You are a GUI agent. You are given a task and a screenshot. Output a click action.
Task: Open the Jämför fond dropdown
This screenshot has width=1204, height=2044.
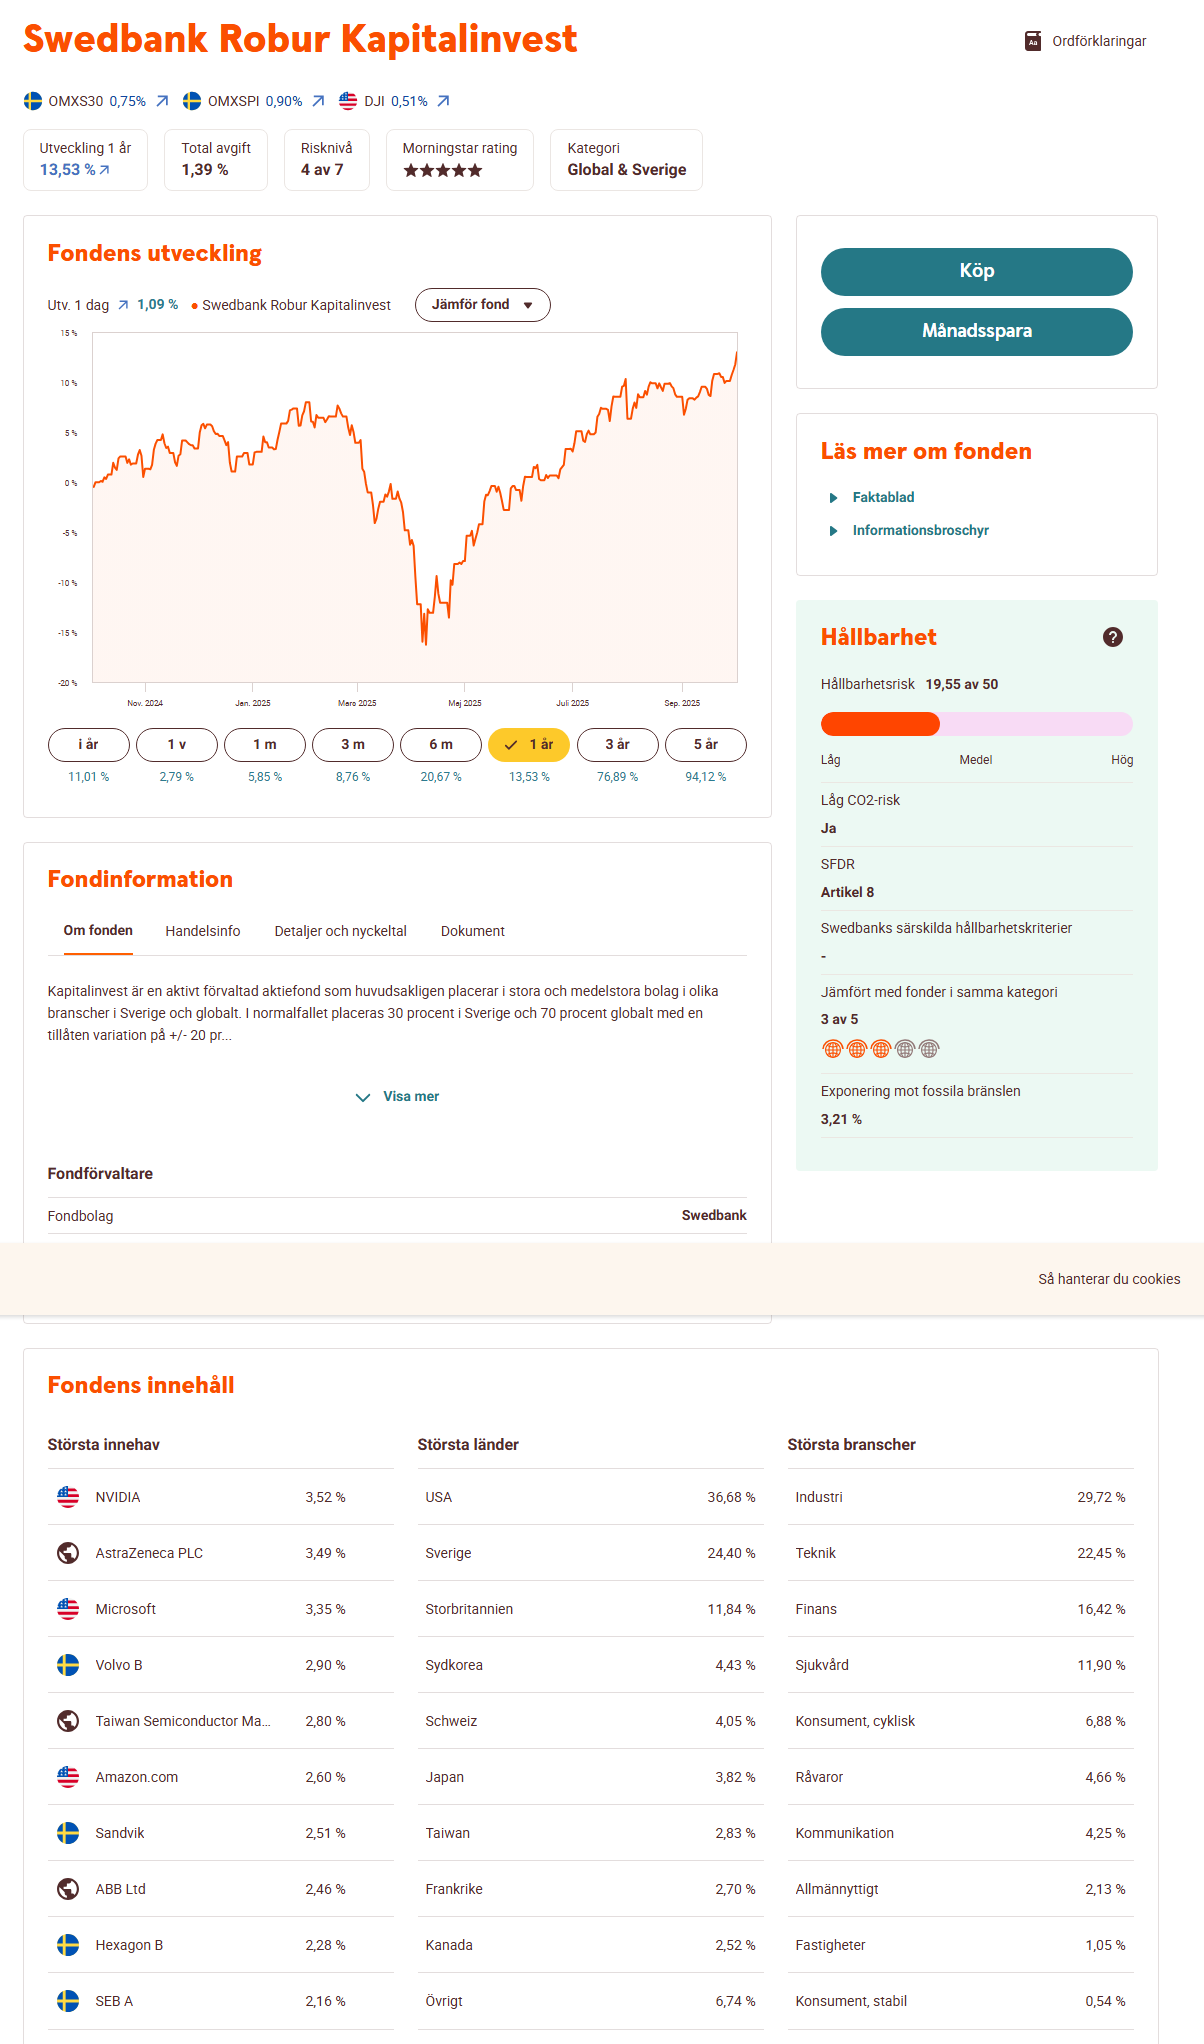click(x=482, y=305)
